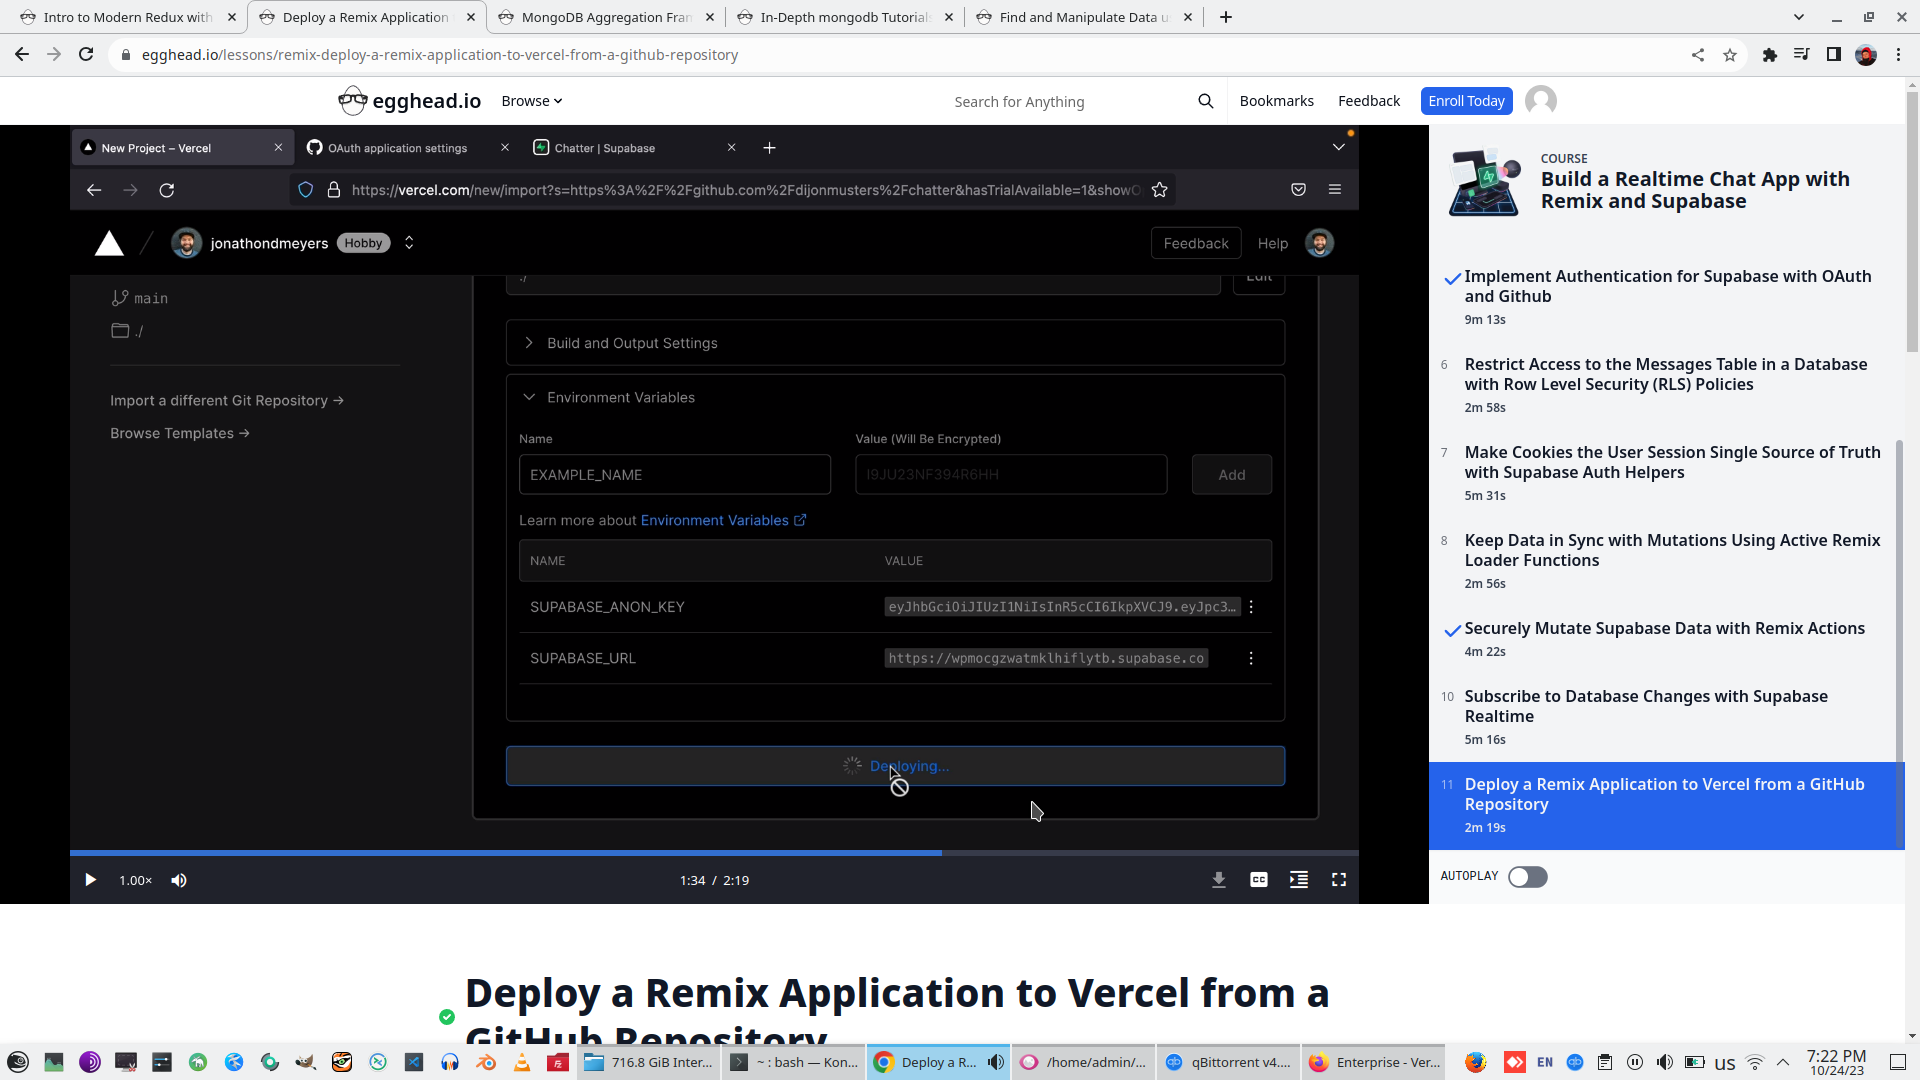Download the video with download icon
This screenshot has width=1920, height=1080.
[x=1219, y=880]
